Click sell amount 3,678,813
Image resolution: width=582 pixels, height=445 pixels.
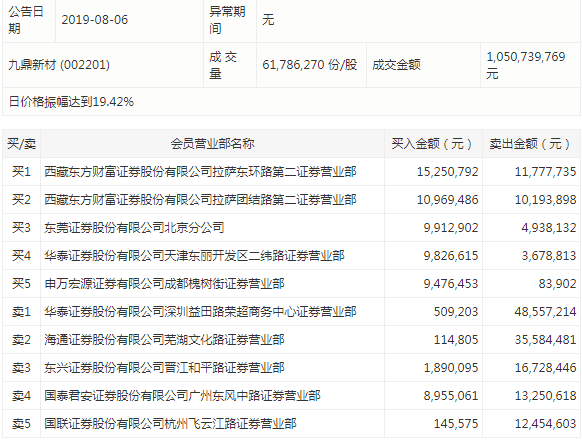pyautogui.click(x=549, y=256)
